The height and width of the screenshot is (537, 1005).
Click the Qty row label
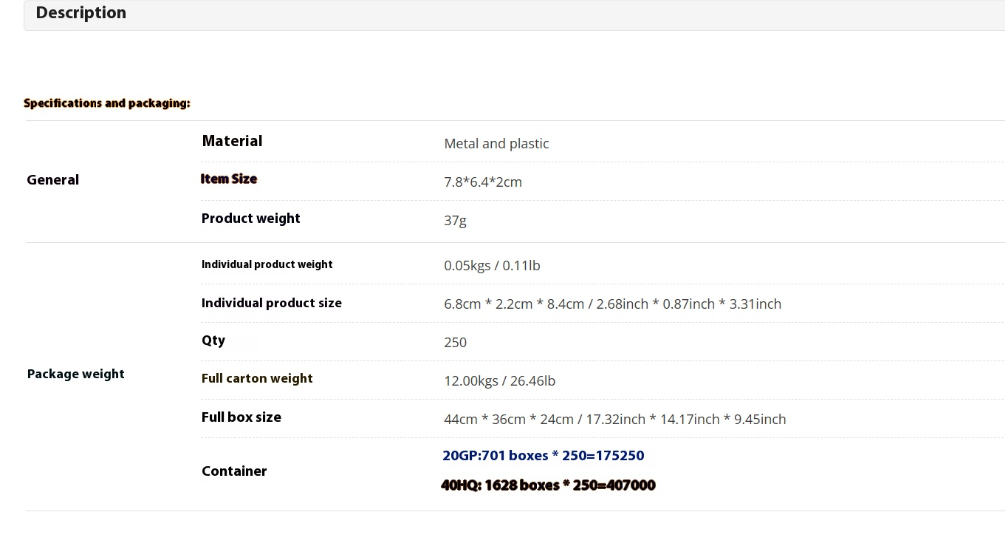tap(213, 340)
